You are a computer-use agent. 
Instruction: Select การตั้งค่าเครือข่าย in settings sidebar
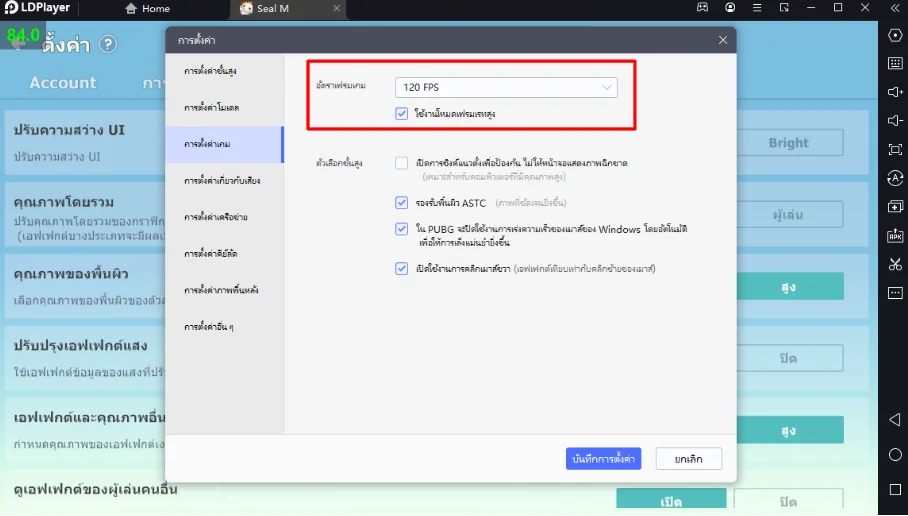(224, 217)
